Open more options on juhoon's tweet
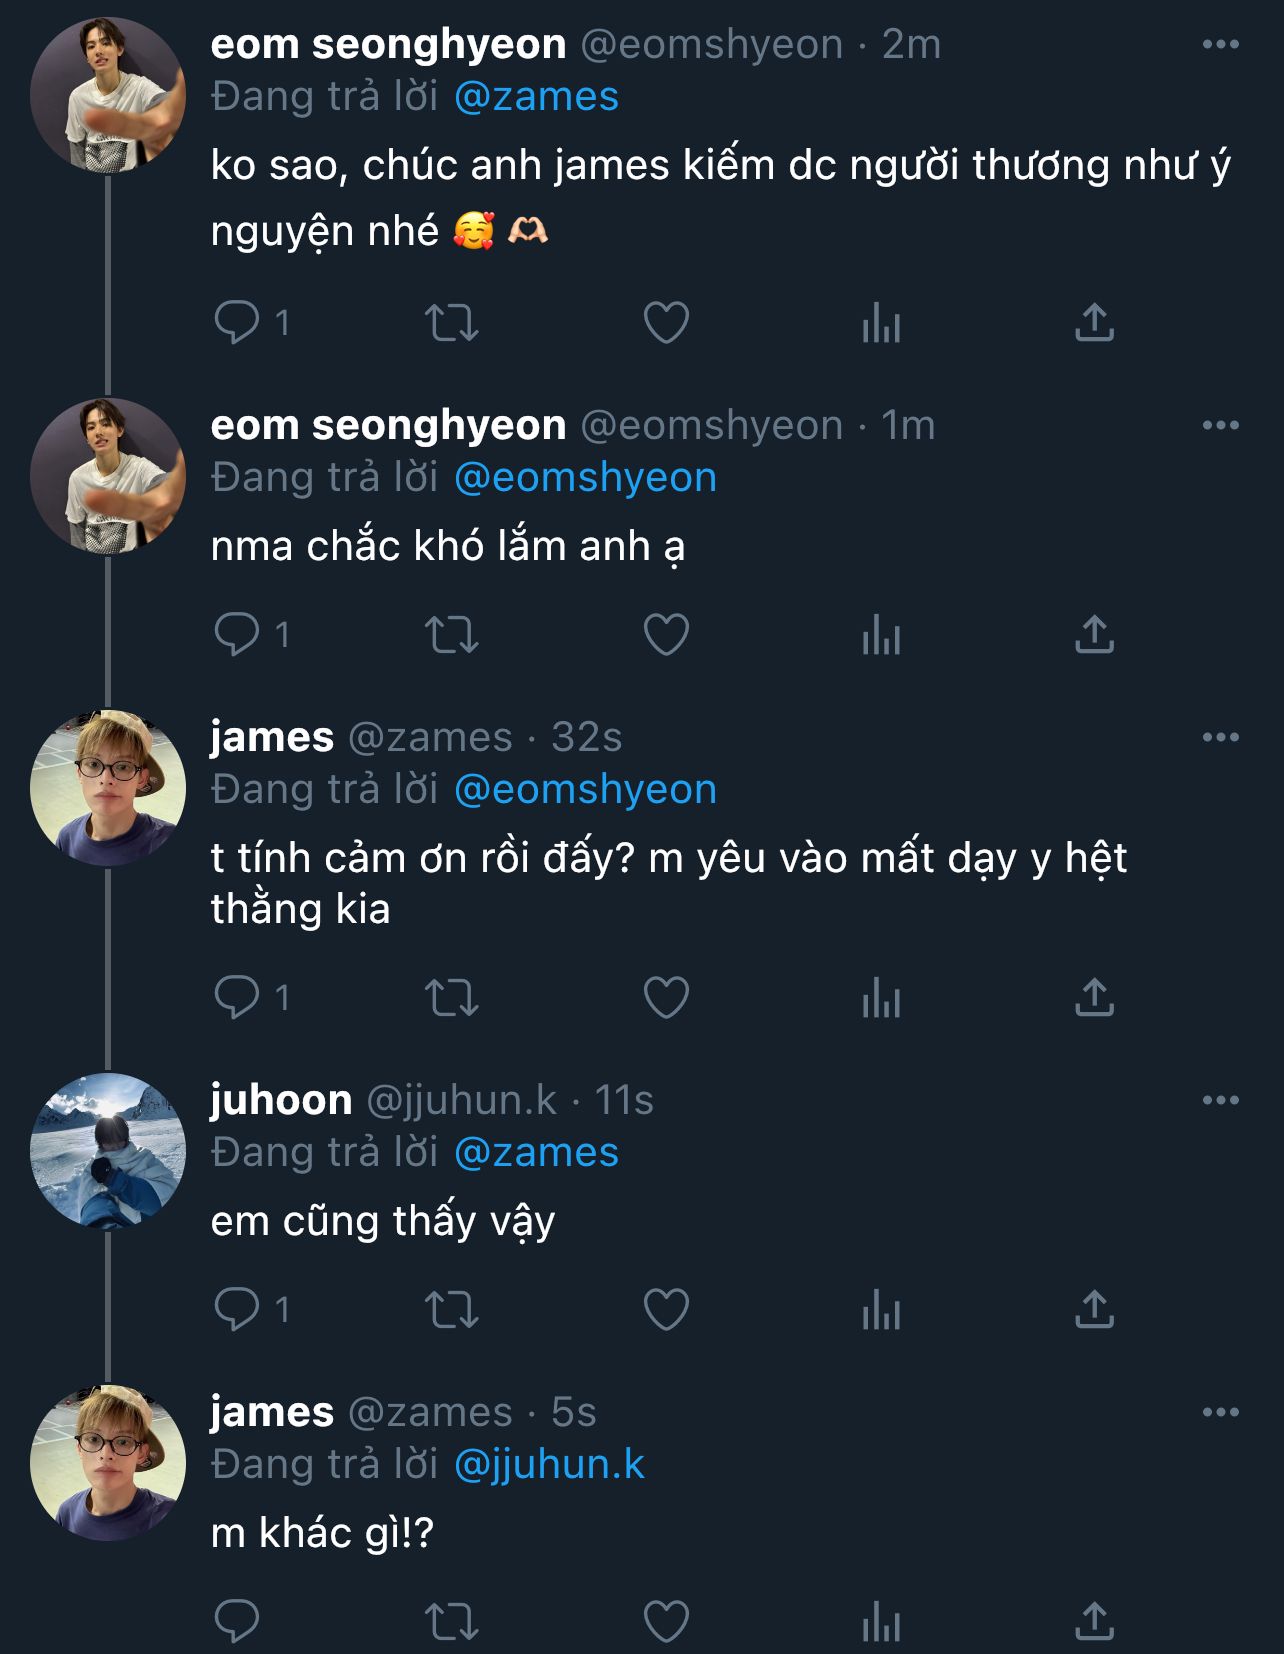 click(1220, 1100)
